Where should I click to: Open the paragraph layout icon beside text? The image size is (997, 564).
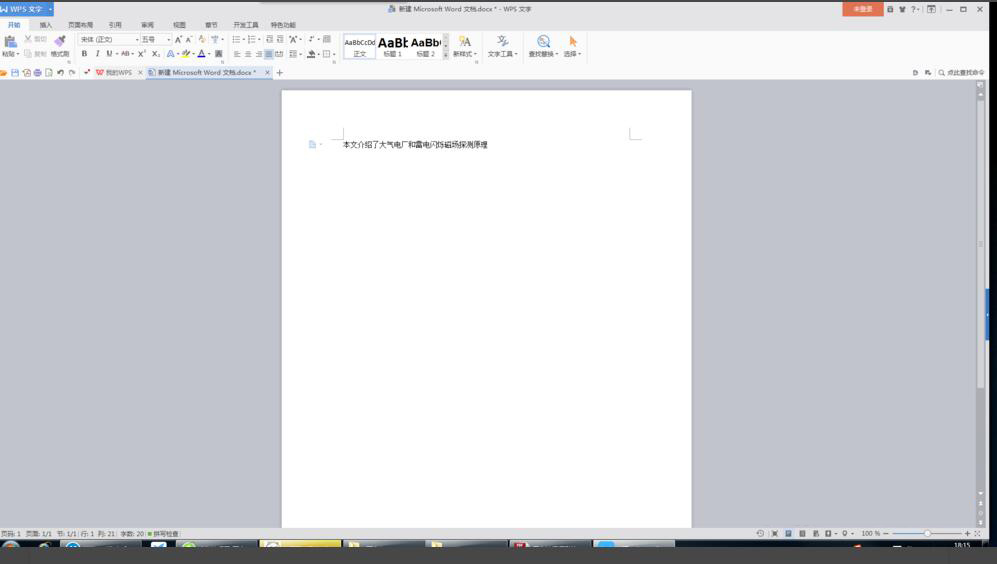(312, 144)
